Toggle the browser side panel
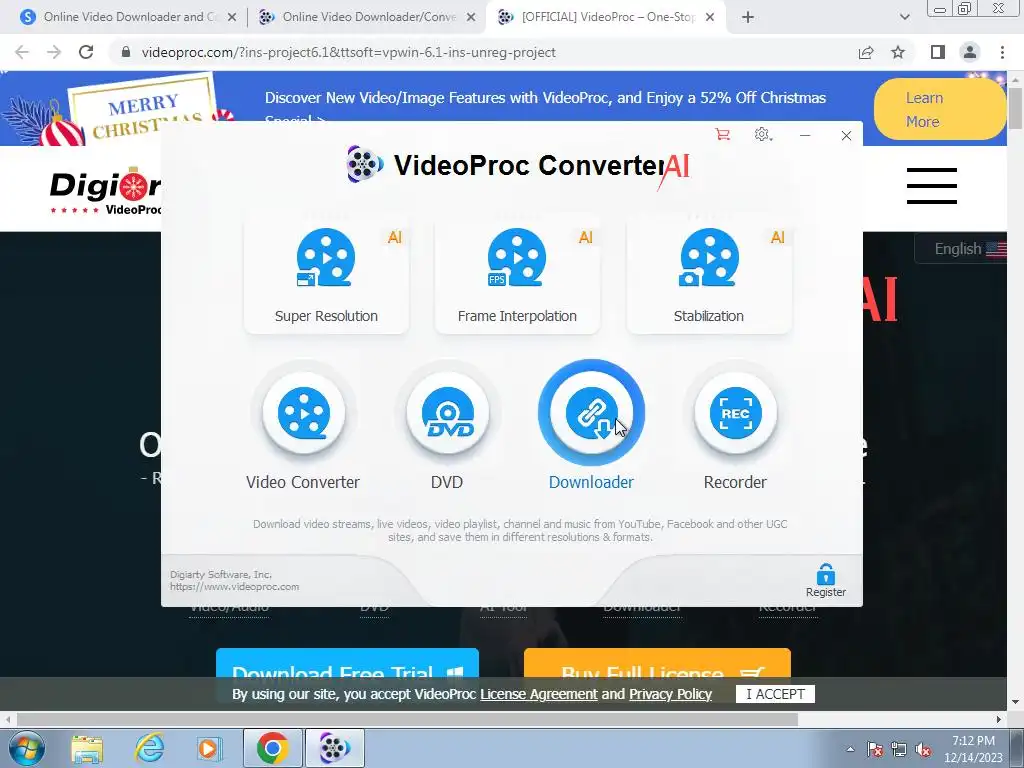 click(x=938, y=52)
